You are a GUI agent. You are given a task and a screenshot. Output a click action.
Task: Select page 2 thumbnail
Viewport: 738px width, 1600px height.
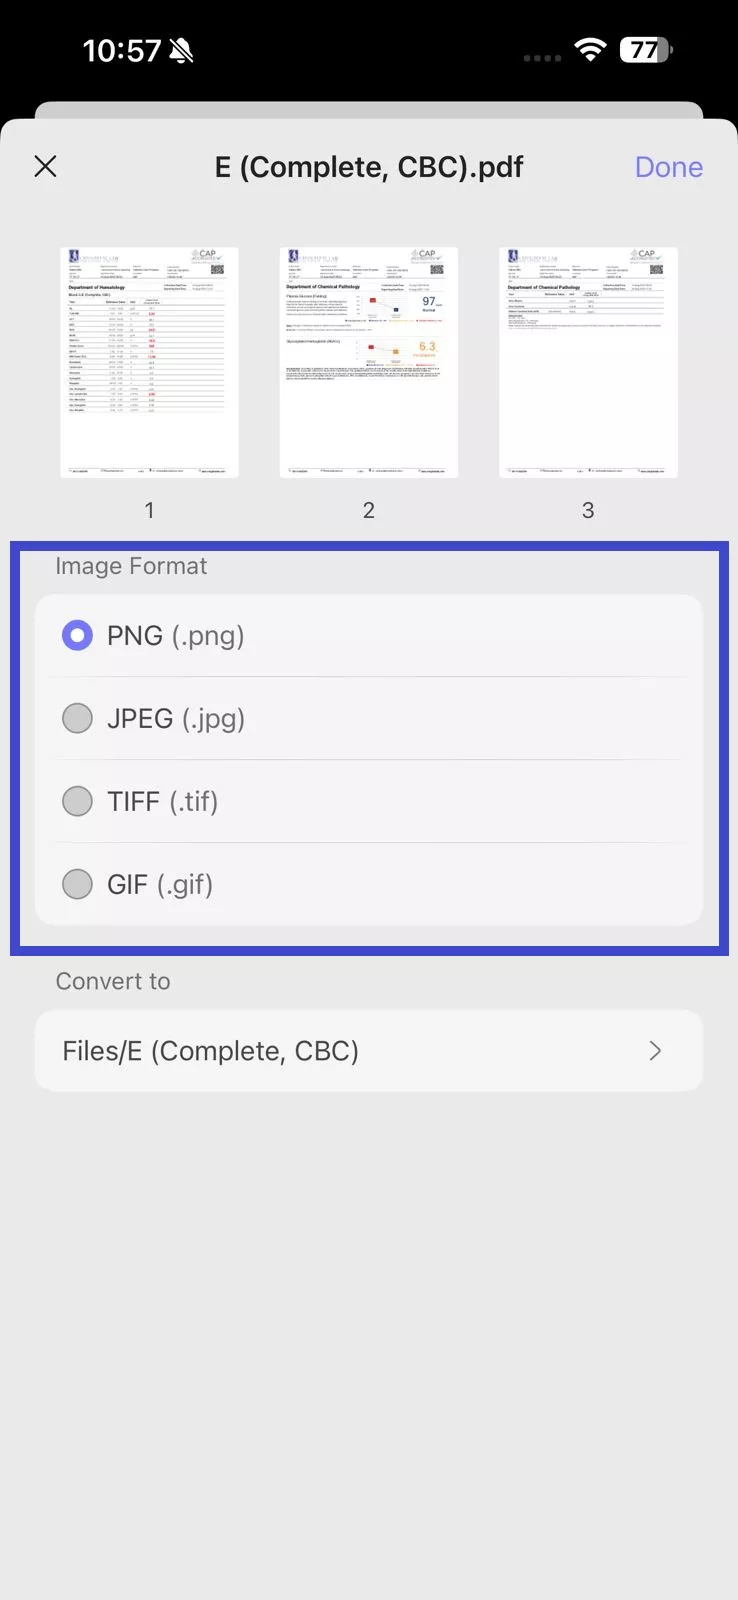(x=368, y=362)
